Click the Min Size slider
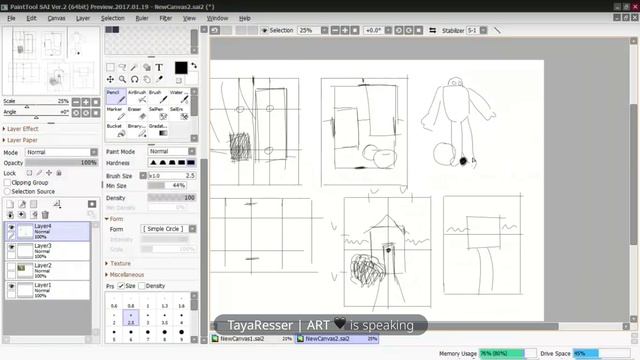640x360 pixels. [167, 185]
